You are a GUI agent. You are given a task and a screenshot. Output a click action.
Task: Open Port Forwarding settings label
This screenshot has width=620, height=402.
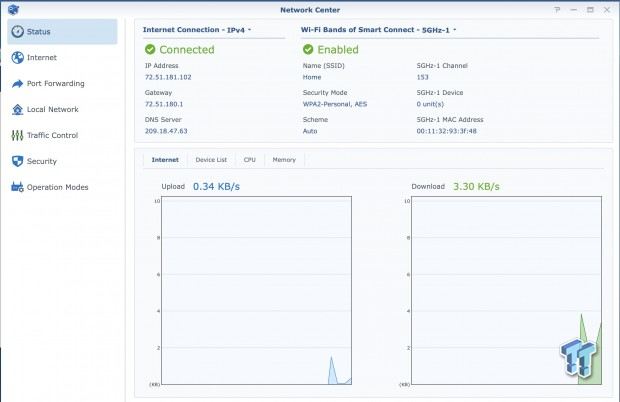click(56, 84)
